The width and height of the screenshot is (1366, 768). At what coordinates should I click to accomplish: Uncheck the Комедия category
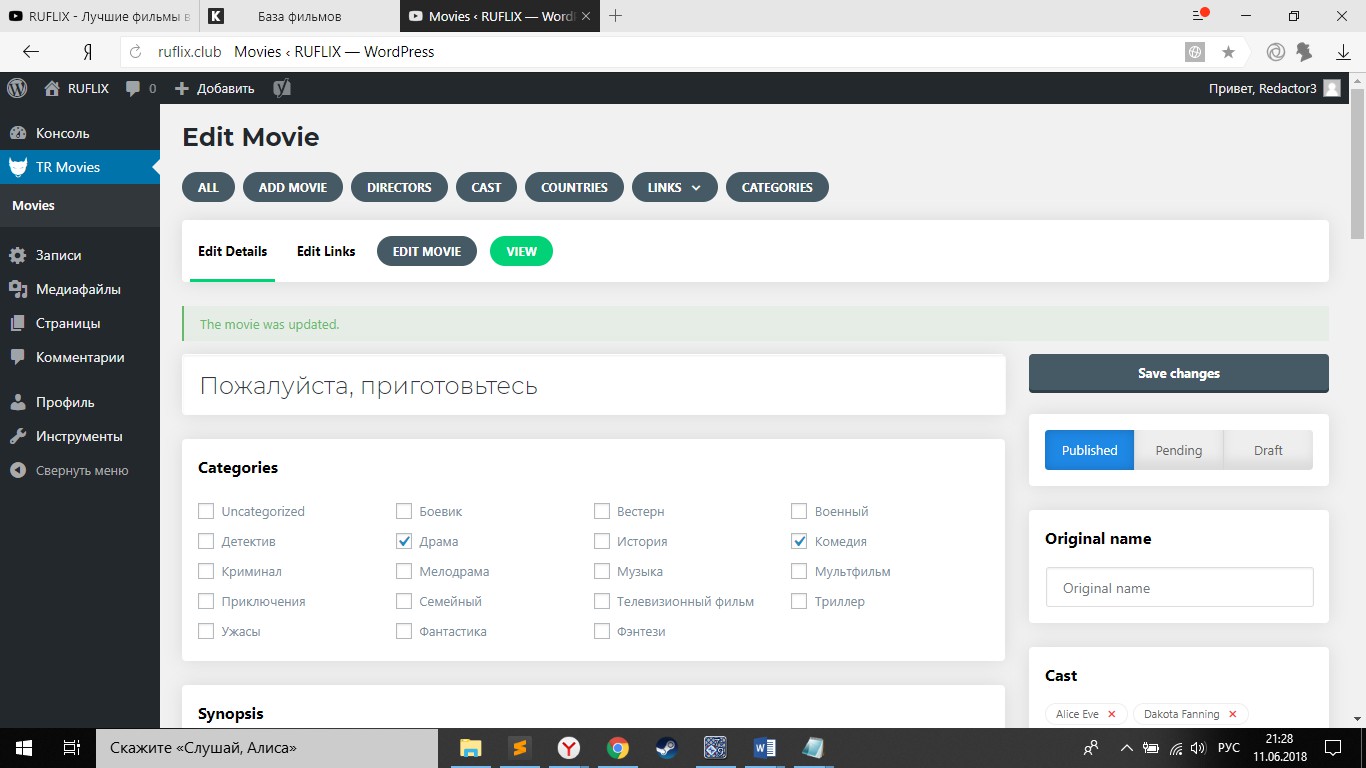(799, 541)
